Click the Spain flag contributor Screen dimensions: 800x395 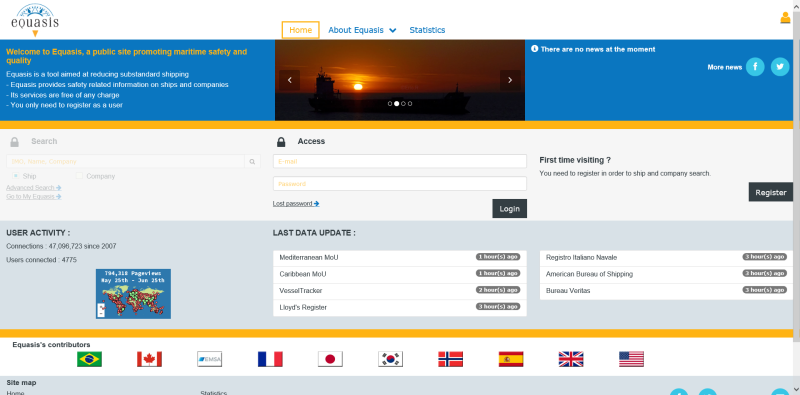tap(511, 359)
